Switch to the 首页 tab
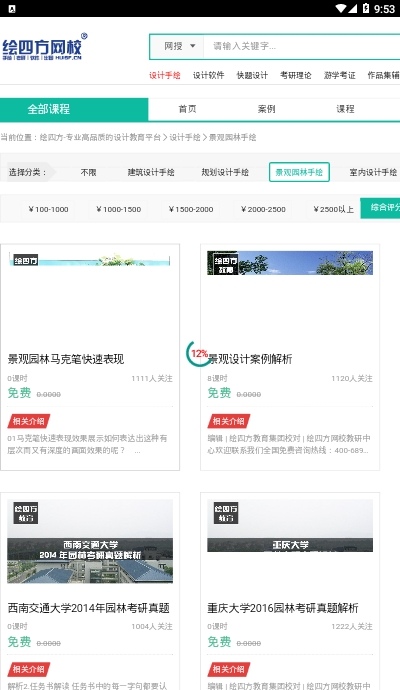This screenshot has height=690, width=400. pos(187,109)
